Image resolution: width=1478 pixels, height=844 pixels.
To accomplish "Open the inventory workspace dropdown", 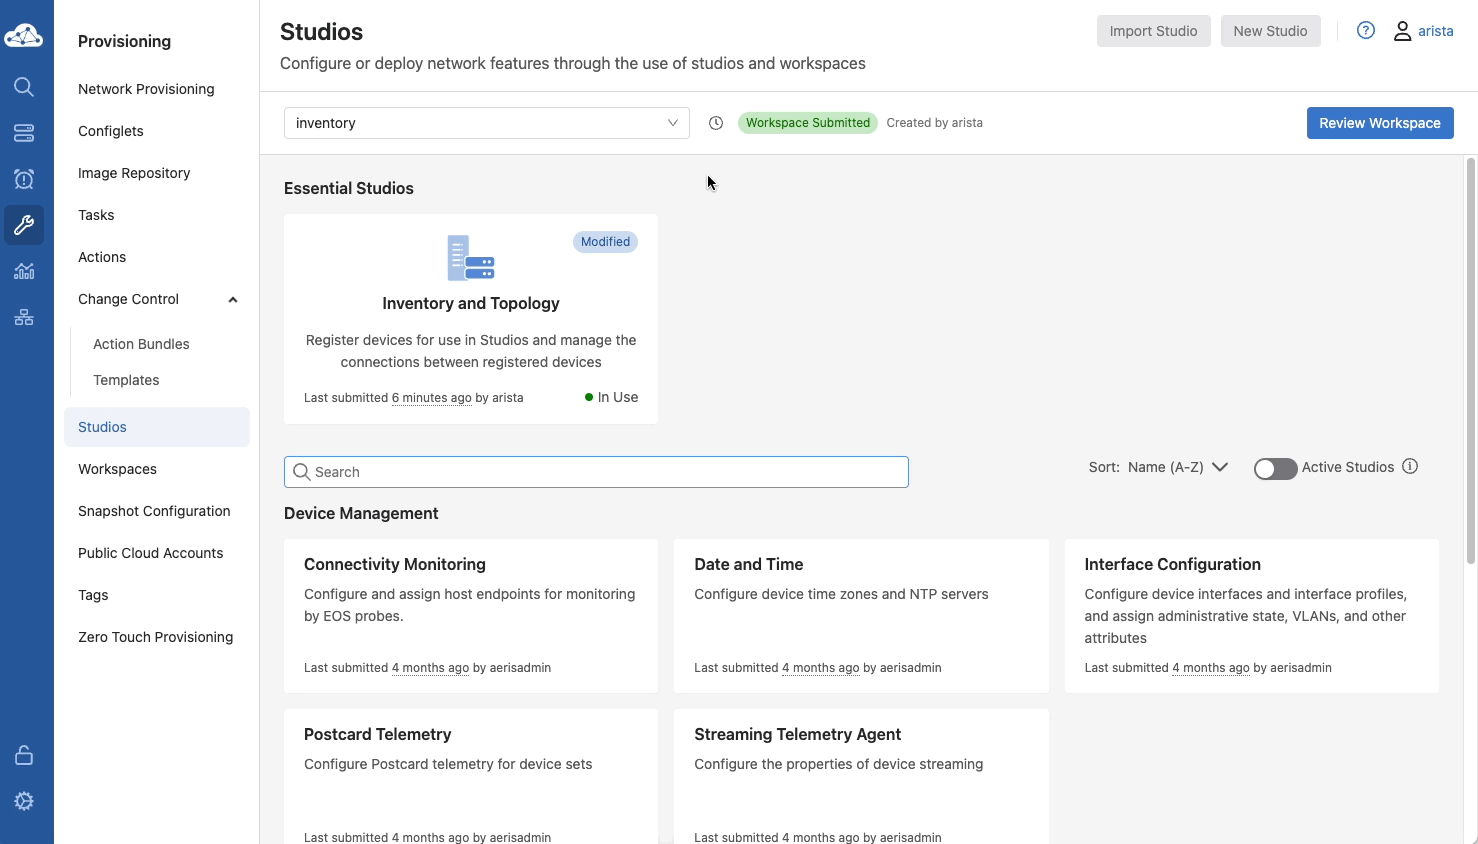I will [x=486, y=123].
